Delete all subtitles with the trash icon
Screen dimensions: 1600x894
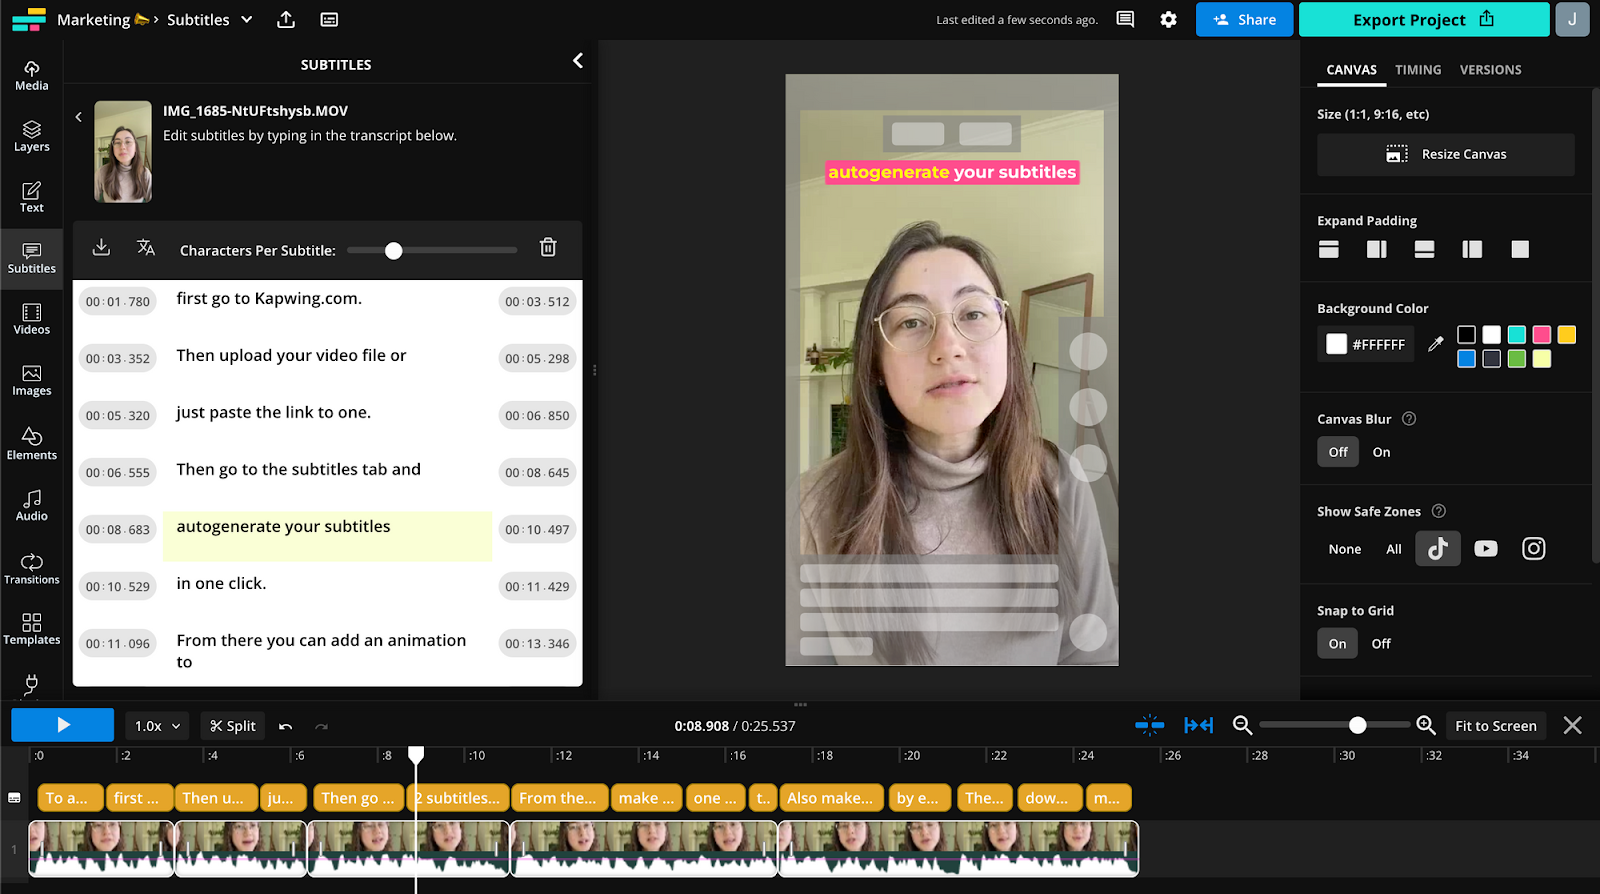(x=548, y=248)
